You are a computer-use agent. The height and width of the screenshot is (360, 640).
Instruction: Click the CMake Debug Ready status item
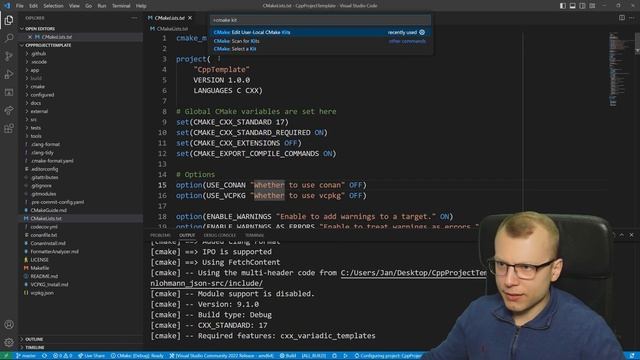coord(137,356)
